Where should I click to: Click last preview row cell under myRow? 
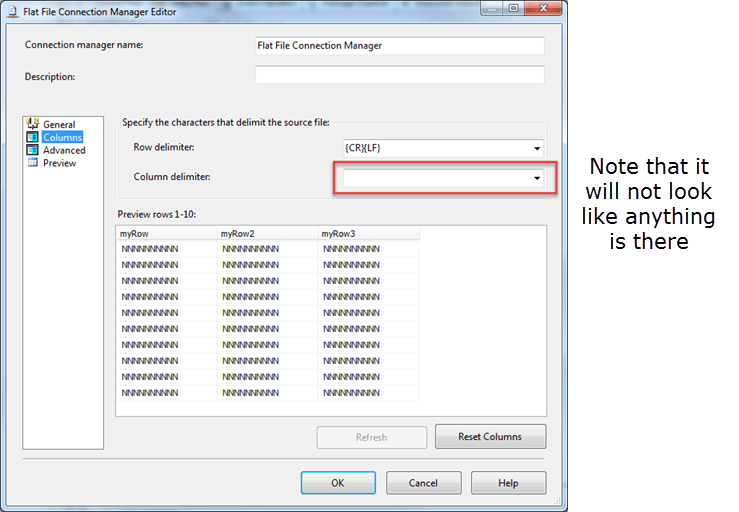tap(167, 393)
